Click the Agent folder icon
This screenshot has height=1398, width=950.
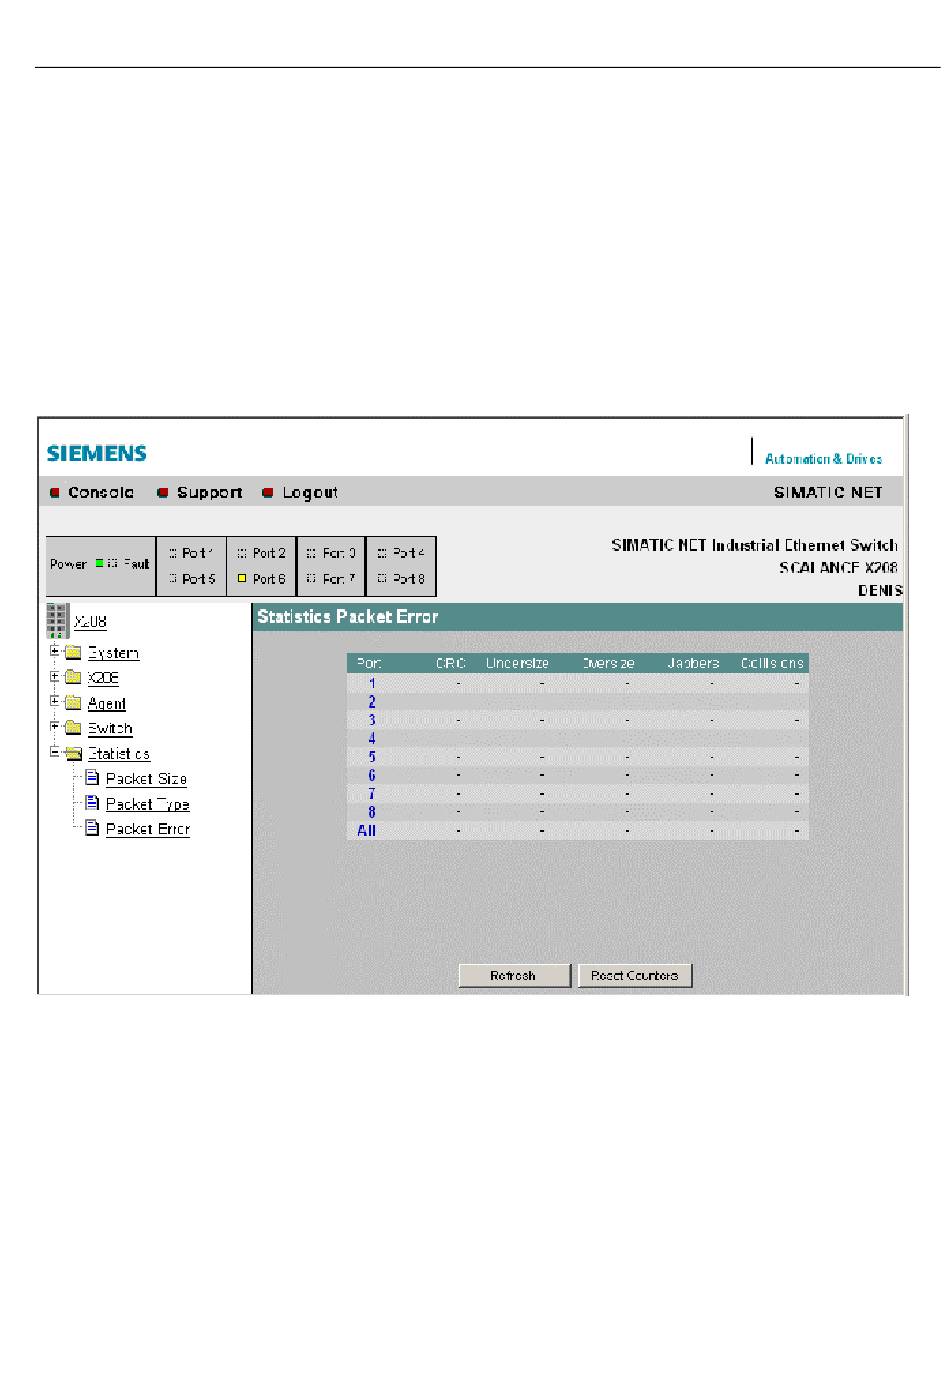coord(73,703)
